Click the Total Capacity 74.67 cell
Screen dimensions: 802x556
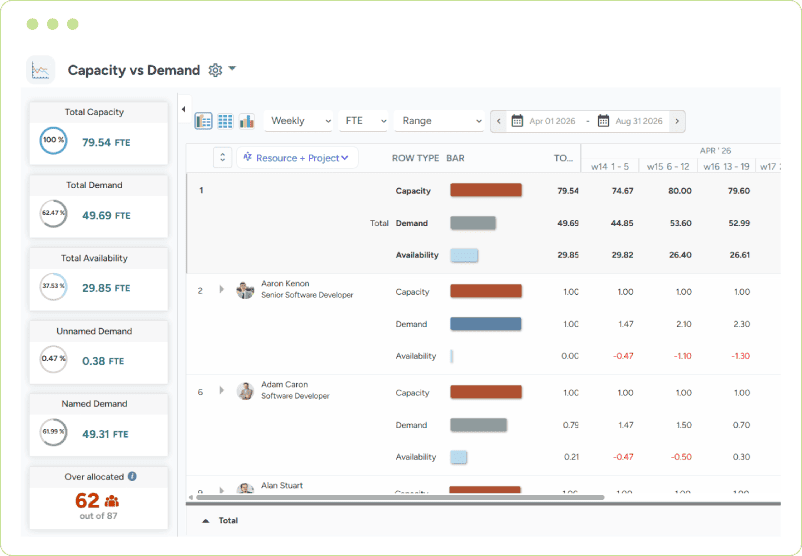622,191
